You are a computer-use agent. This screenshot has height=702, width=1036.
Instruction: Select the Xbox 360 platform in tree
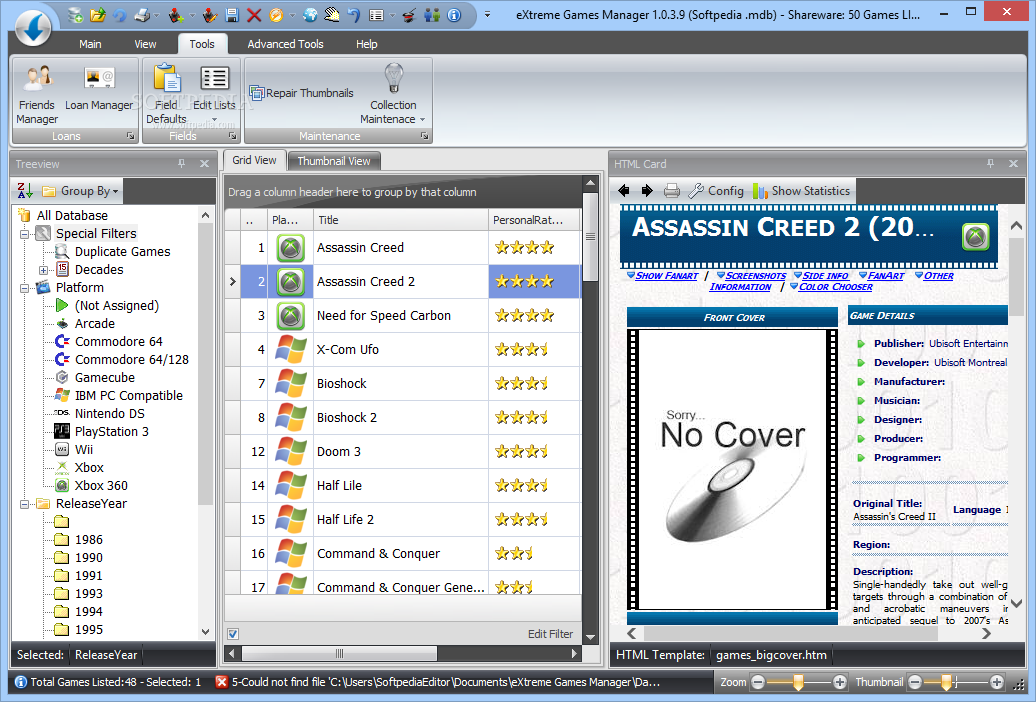101,485
